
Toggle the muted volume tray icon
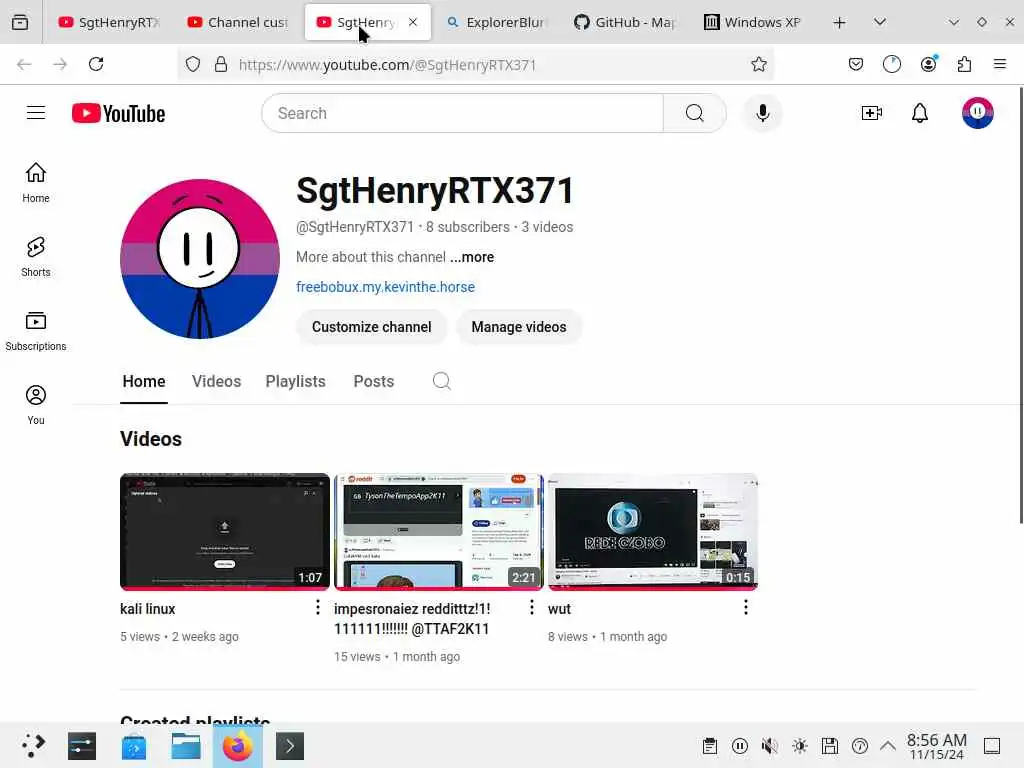coord(769,746)
